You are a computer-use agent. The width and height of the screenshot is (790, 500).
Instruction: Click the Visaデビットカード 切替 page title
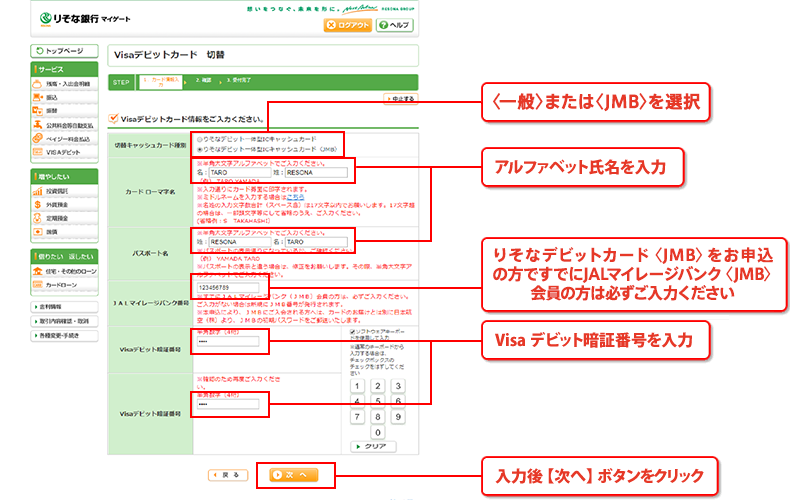[169, 55]
